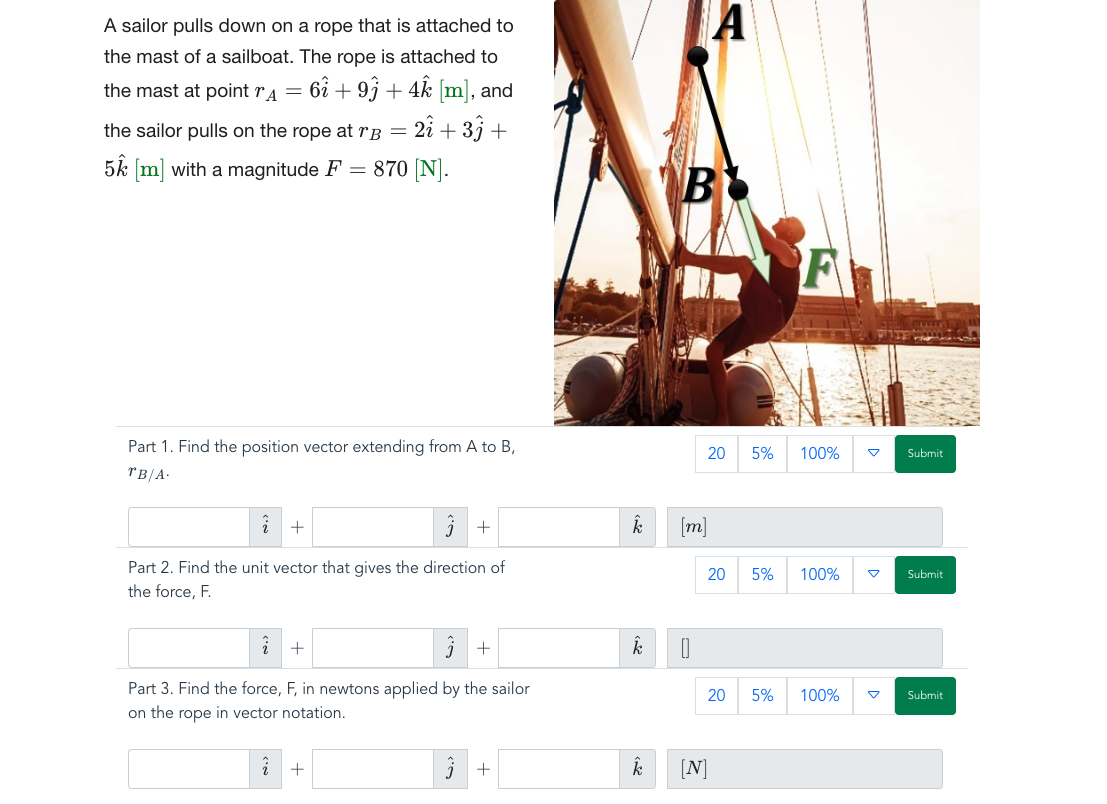Click the sailboat problem illustration image
1107x804 pixels.
click(x=767, y=212)
